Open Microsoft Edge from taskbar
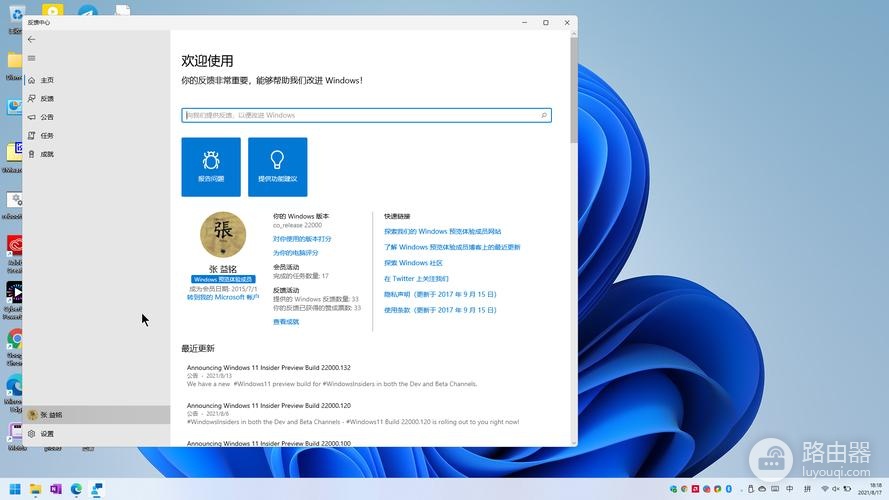 pyautogui.click(x=76, y=489)
